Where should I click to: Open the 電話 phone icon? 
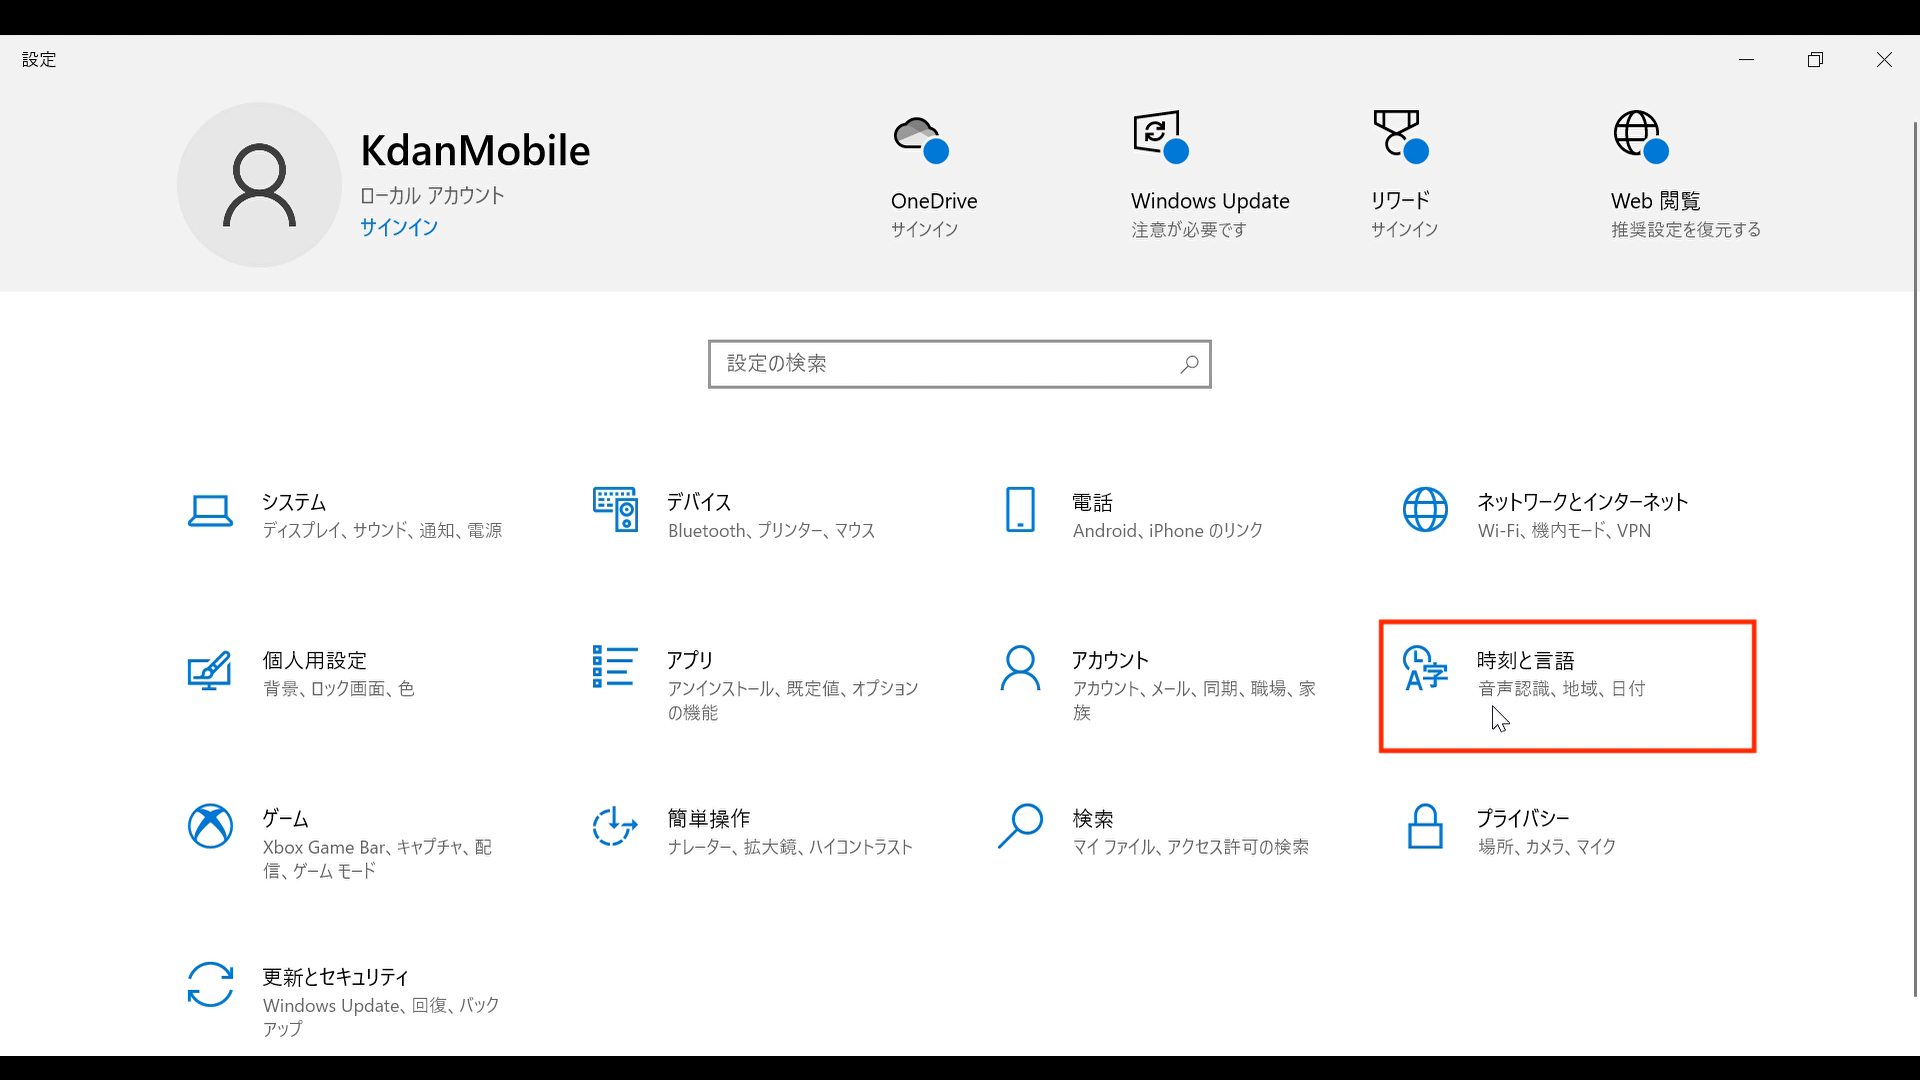tap(1020, 510)
